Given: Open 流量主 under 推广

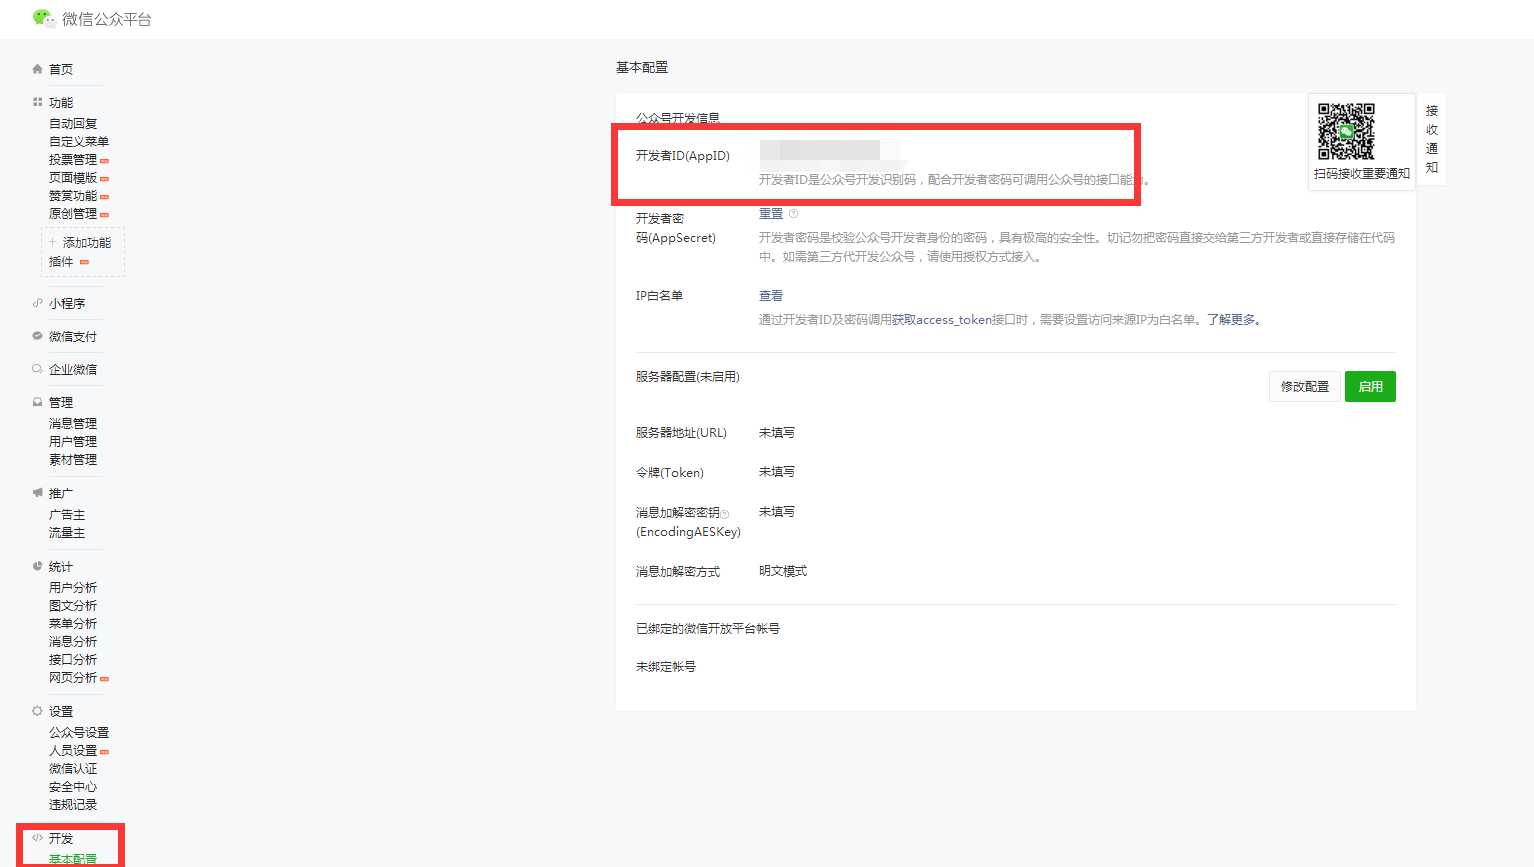Looking at the screenshot, I should (67, 532).
